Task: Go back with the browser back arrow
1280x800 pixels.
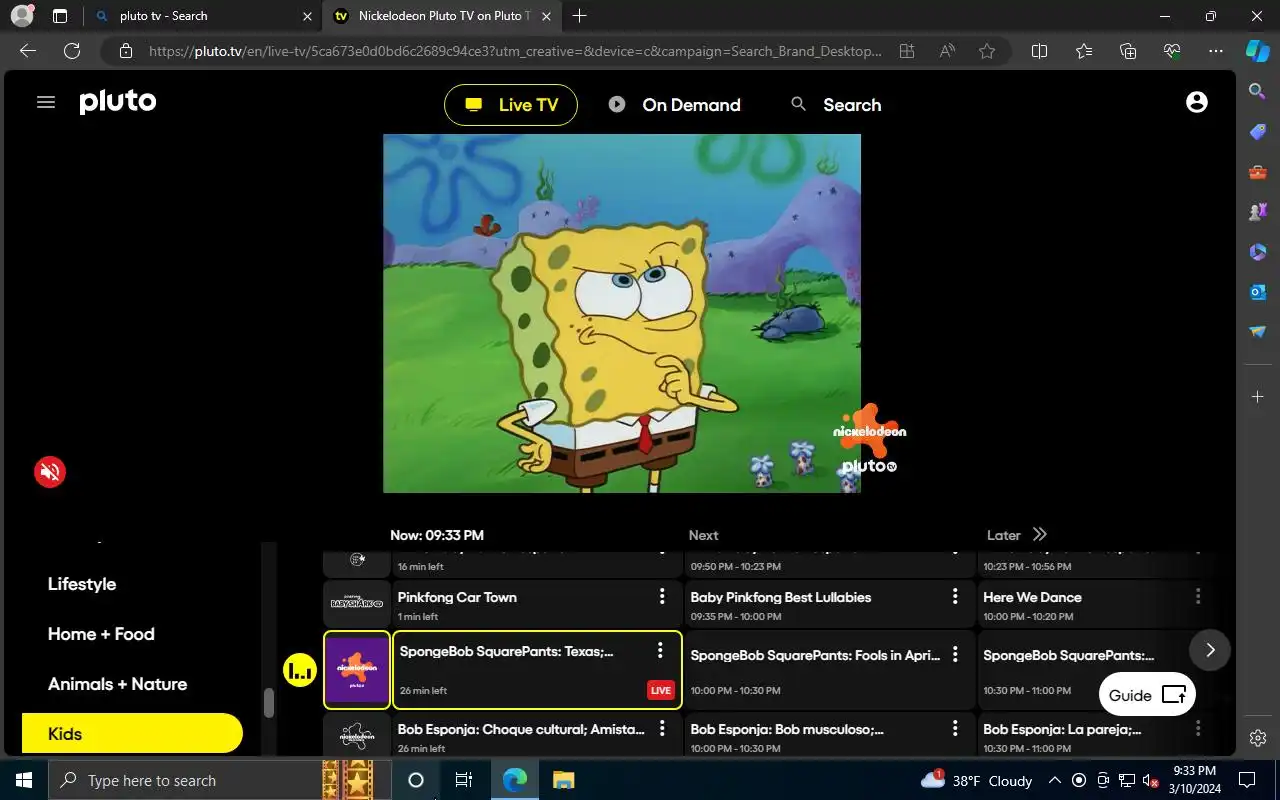Action: pyautogui.click(x=28, y=51)
